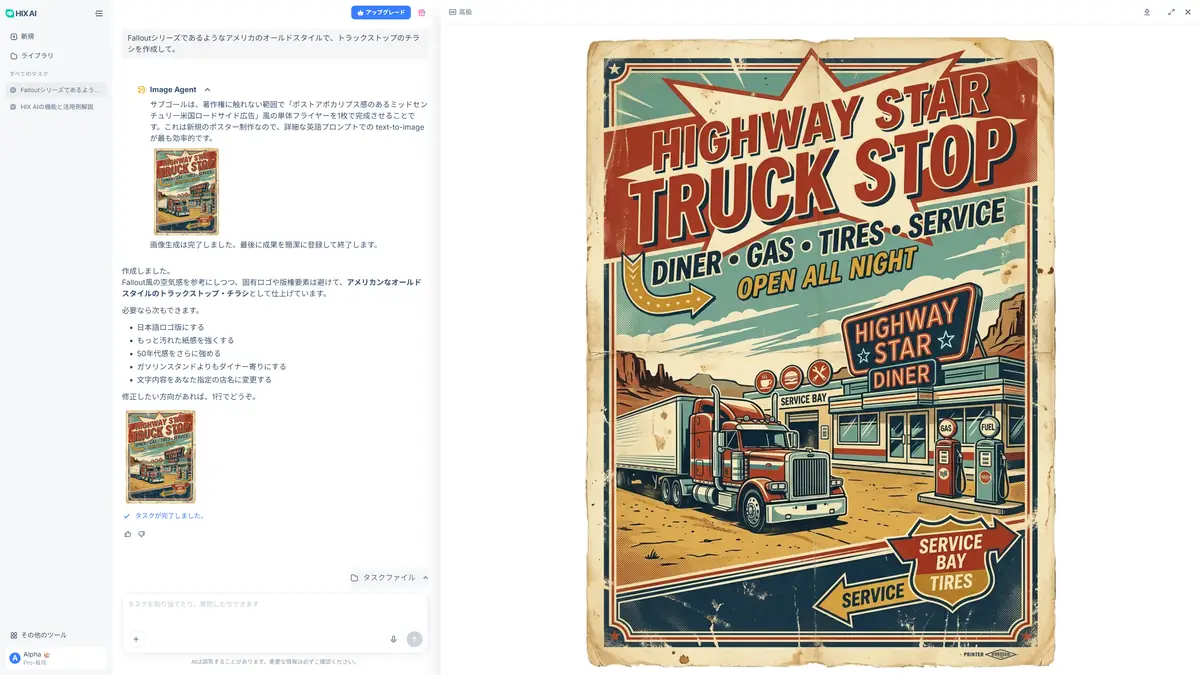Click the thumbs down feedback icon
This screenshot has height=675, width=1200.
tap(142, 534)
